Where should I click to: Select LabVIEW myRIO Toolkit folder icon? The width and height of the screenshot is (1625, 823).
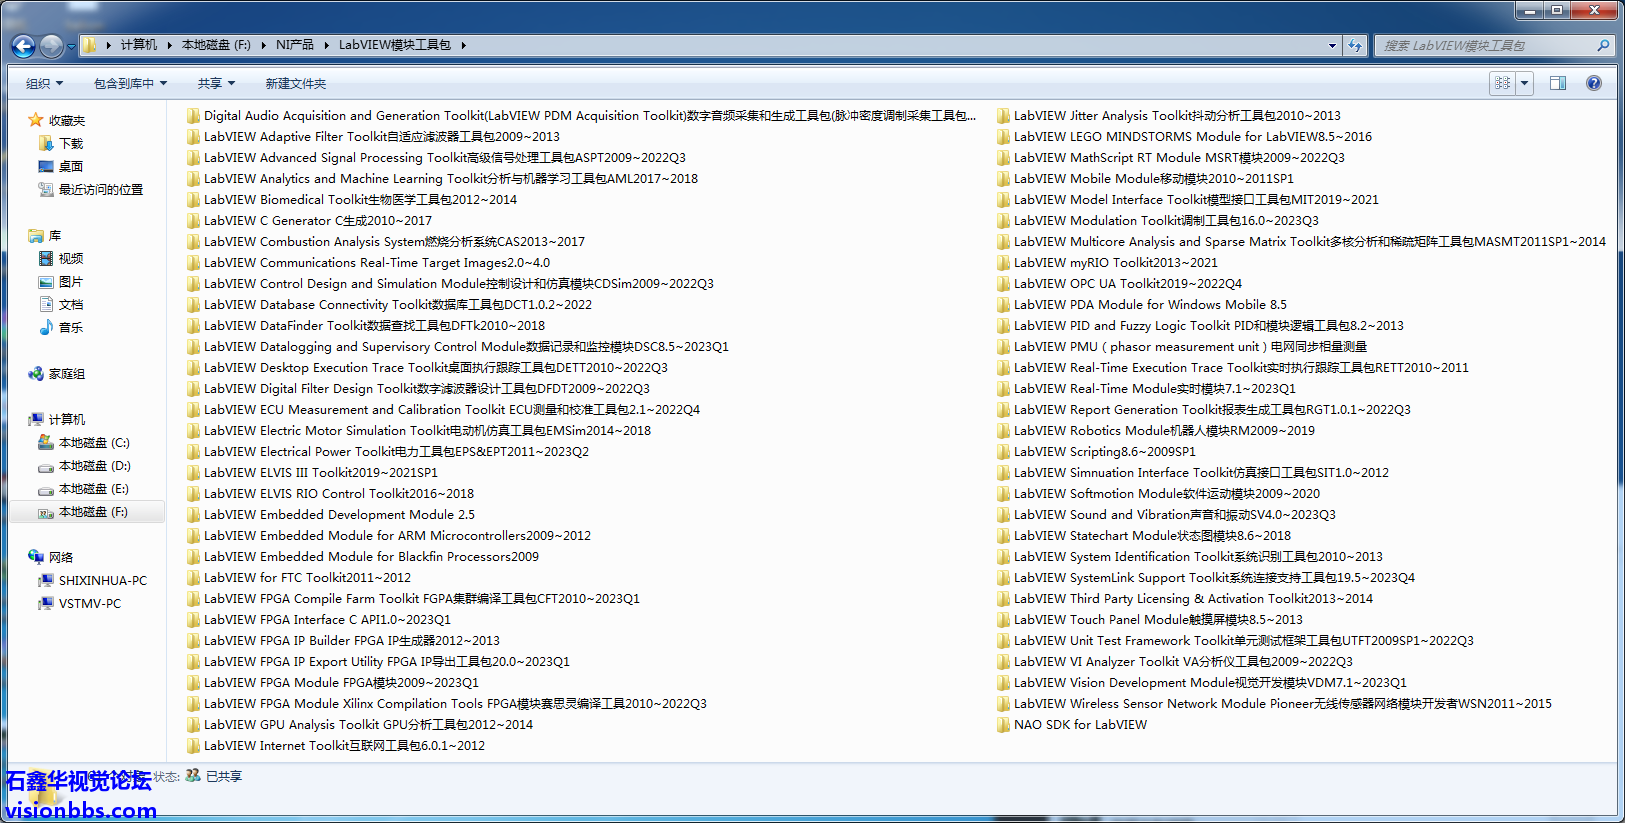(x=1004, y=262)
